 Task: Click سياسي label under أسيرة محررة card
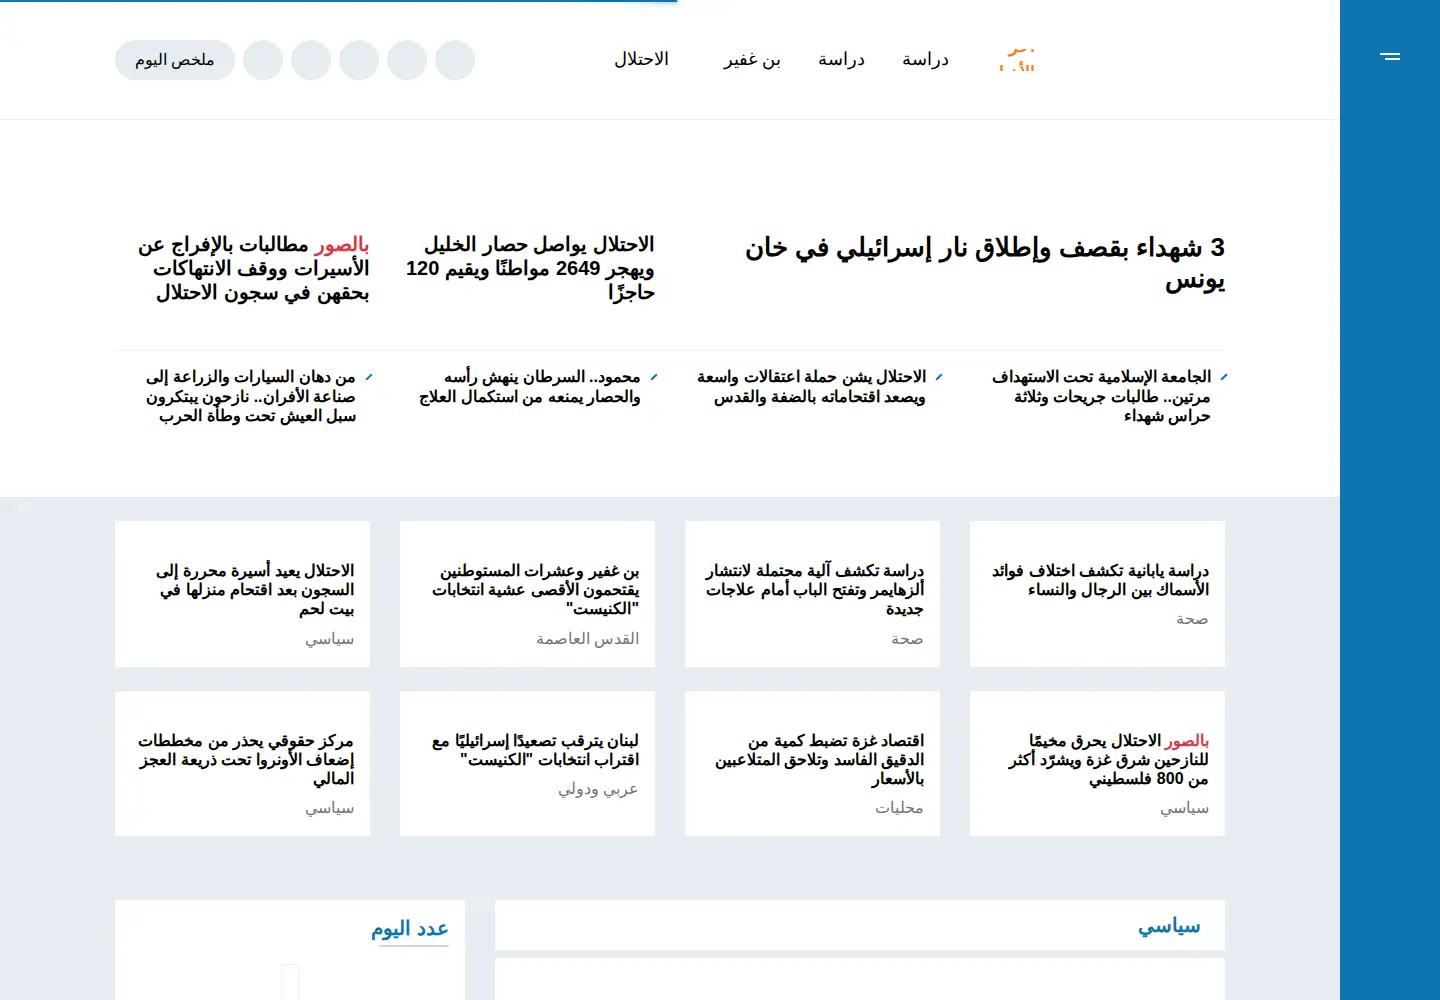[x=329, y=638]
